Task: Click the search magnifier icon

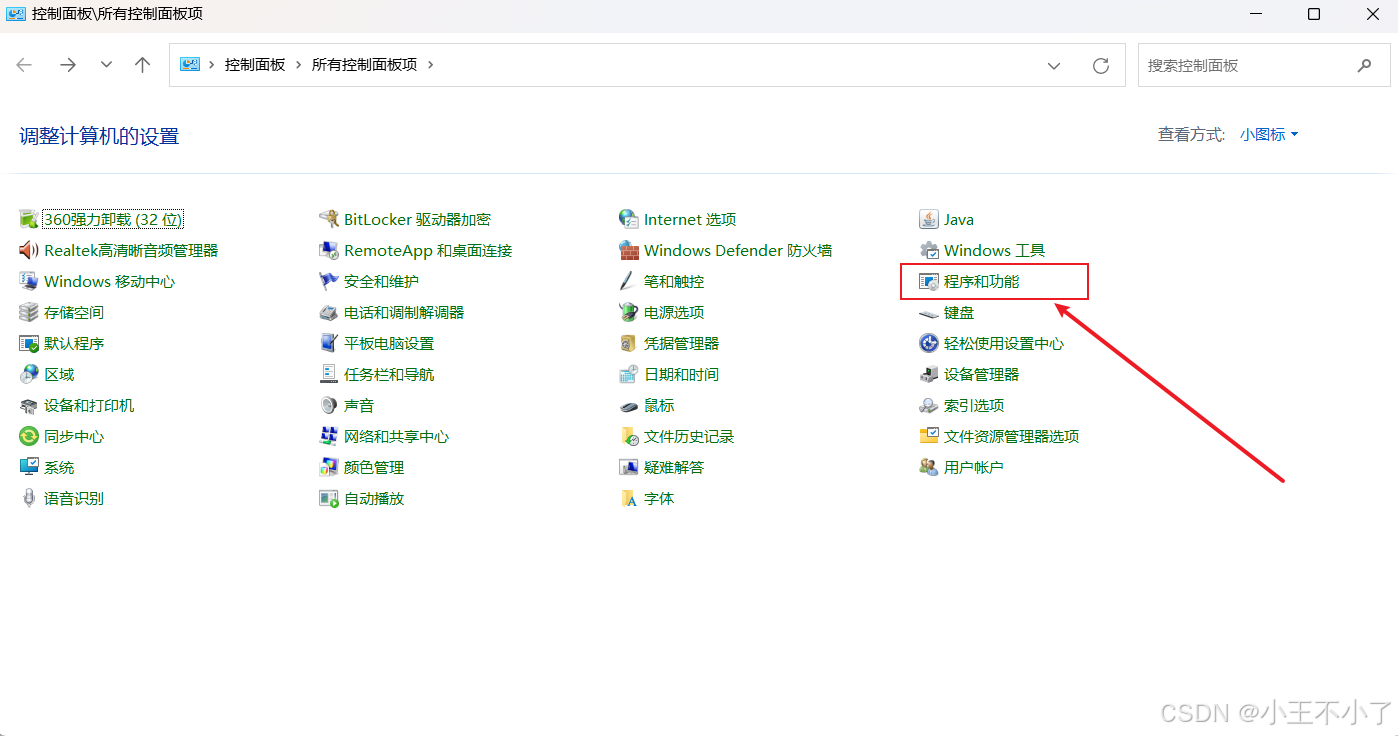Action: pos(1365,65)
